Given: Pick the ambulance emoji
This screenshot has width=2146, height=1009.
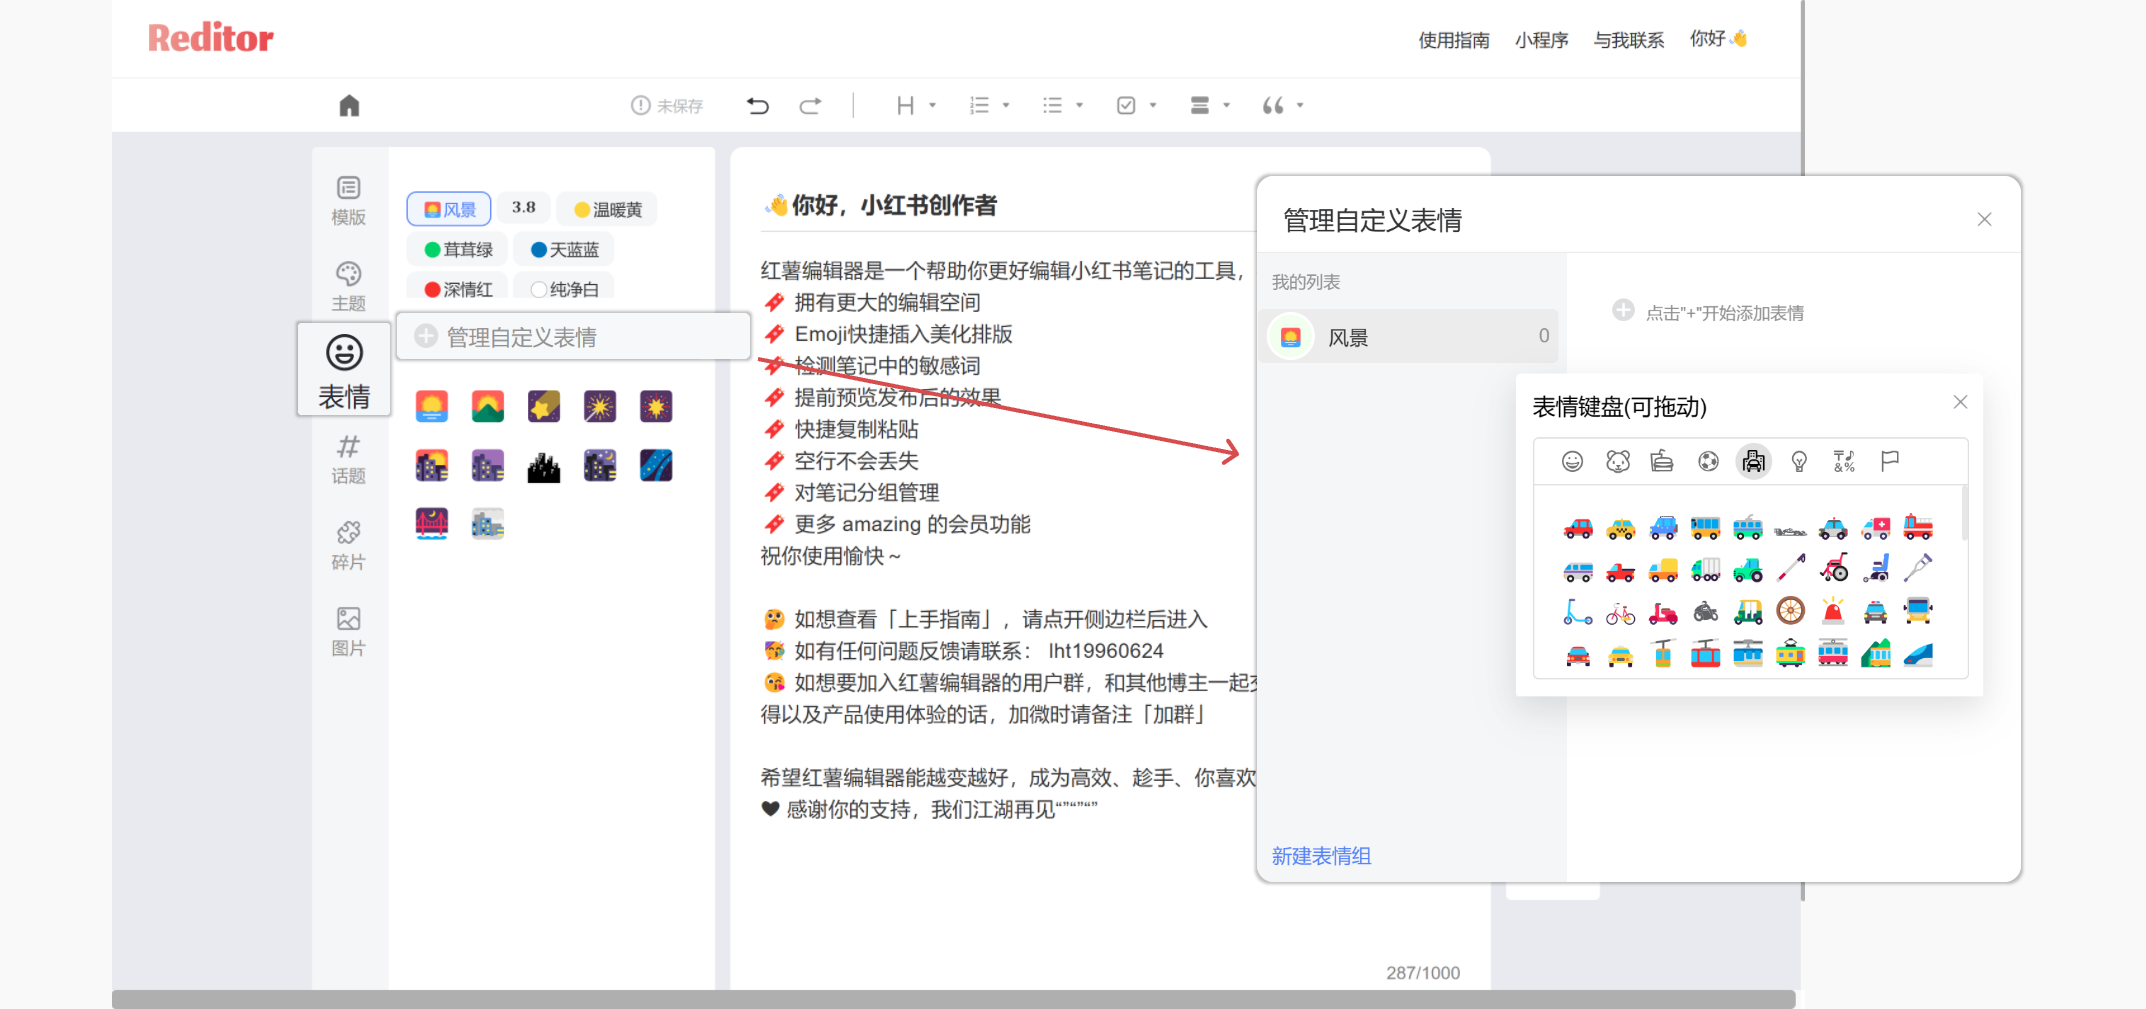Looking at the screenshot, I should [1876, 527].
